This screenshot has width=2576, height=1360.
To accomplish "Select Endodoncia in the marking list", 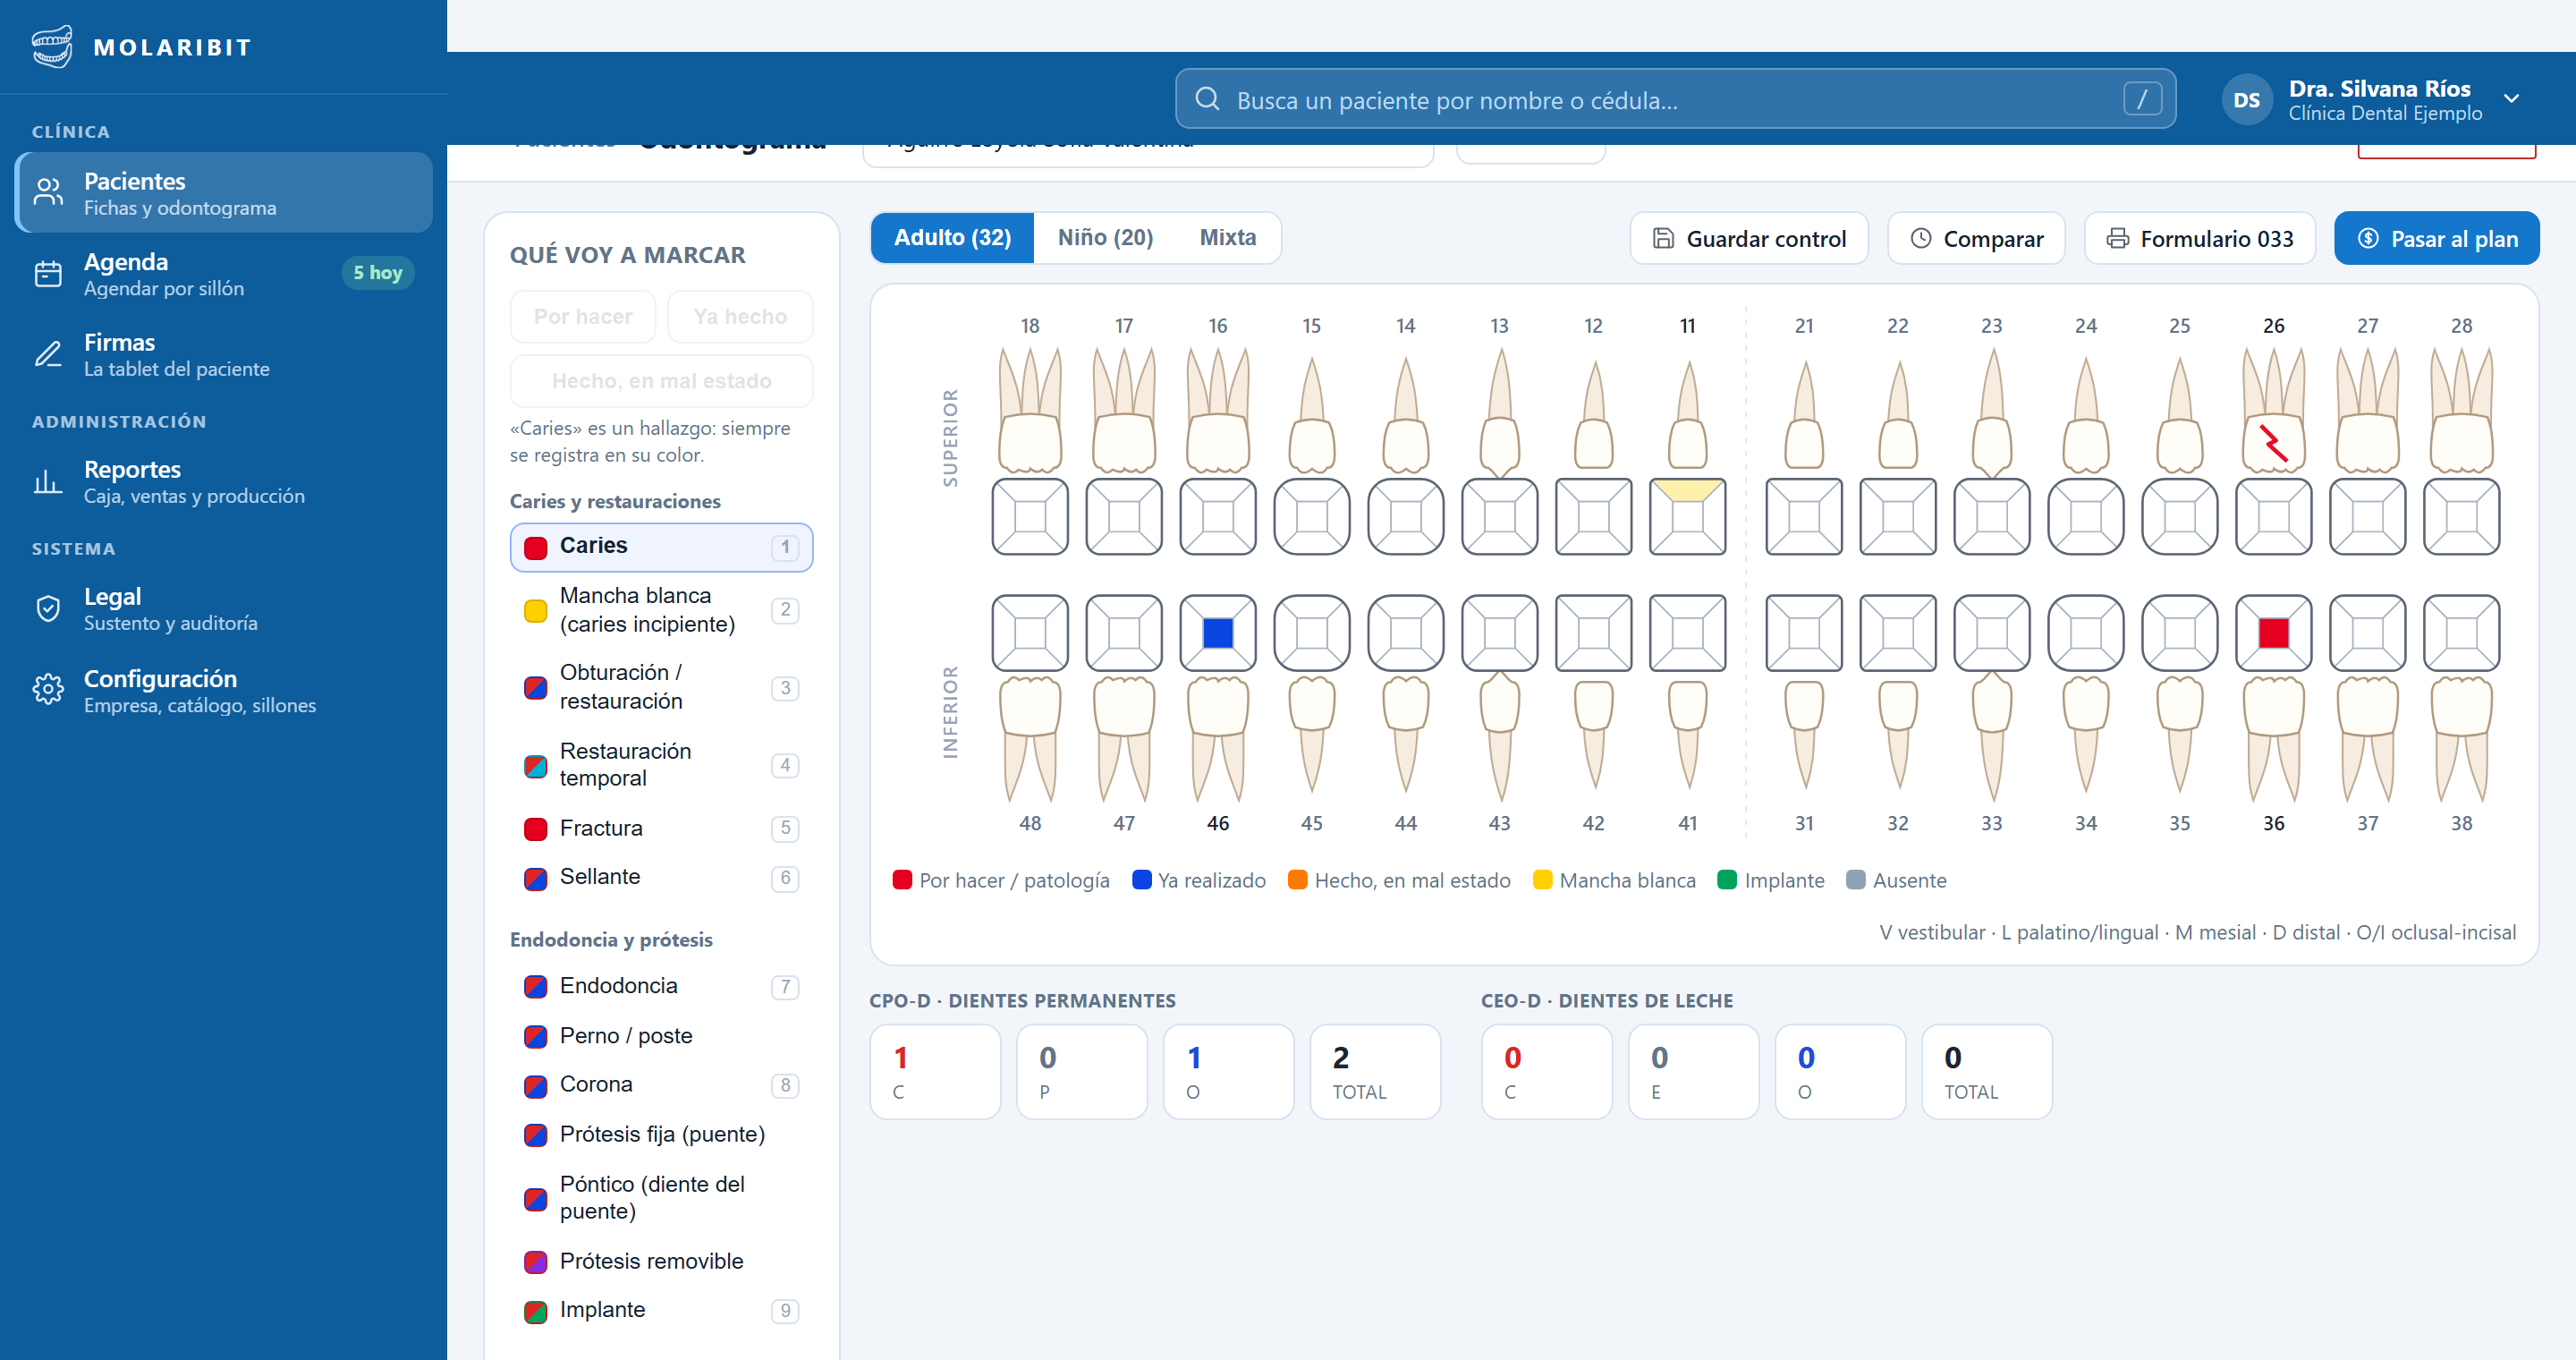I will click(661, 986).
